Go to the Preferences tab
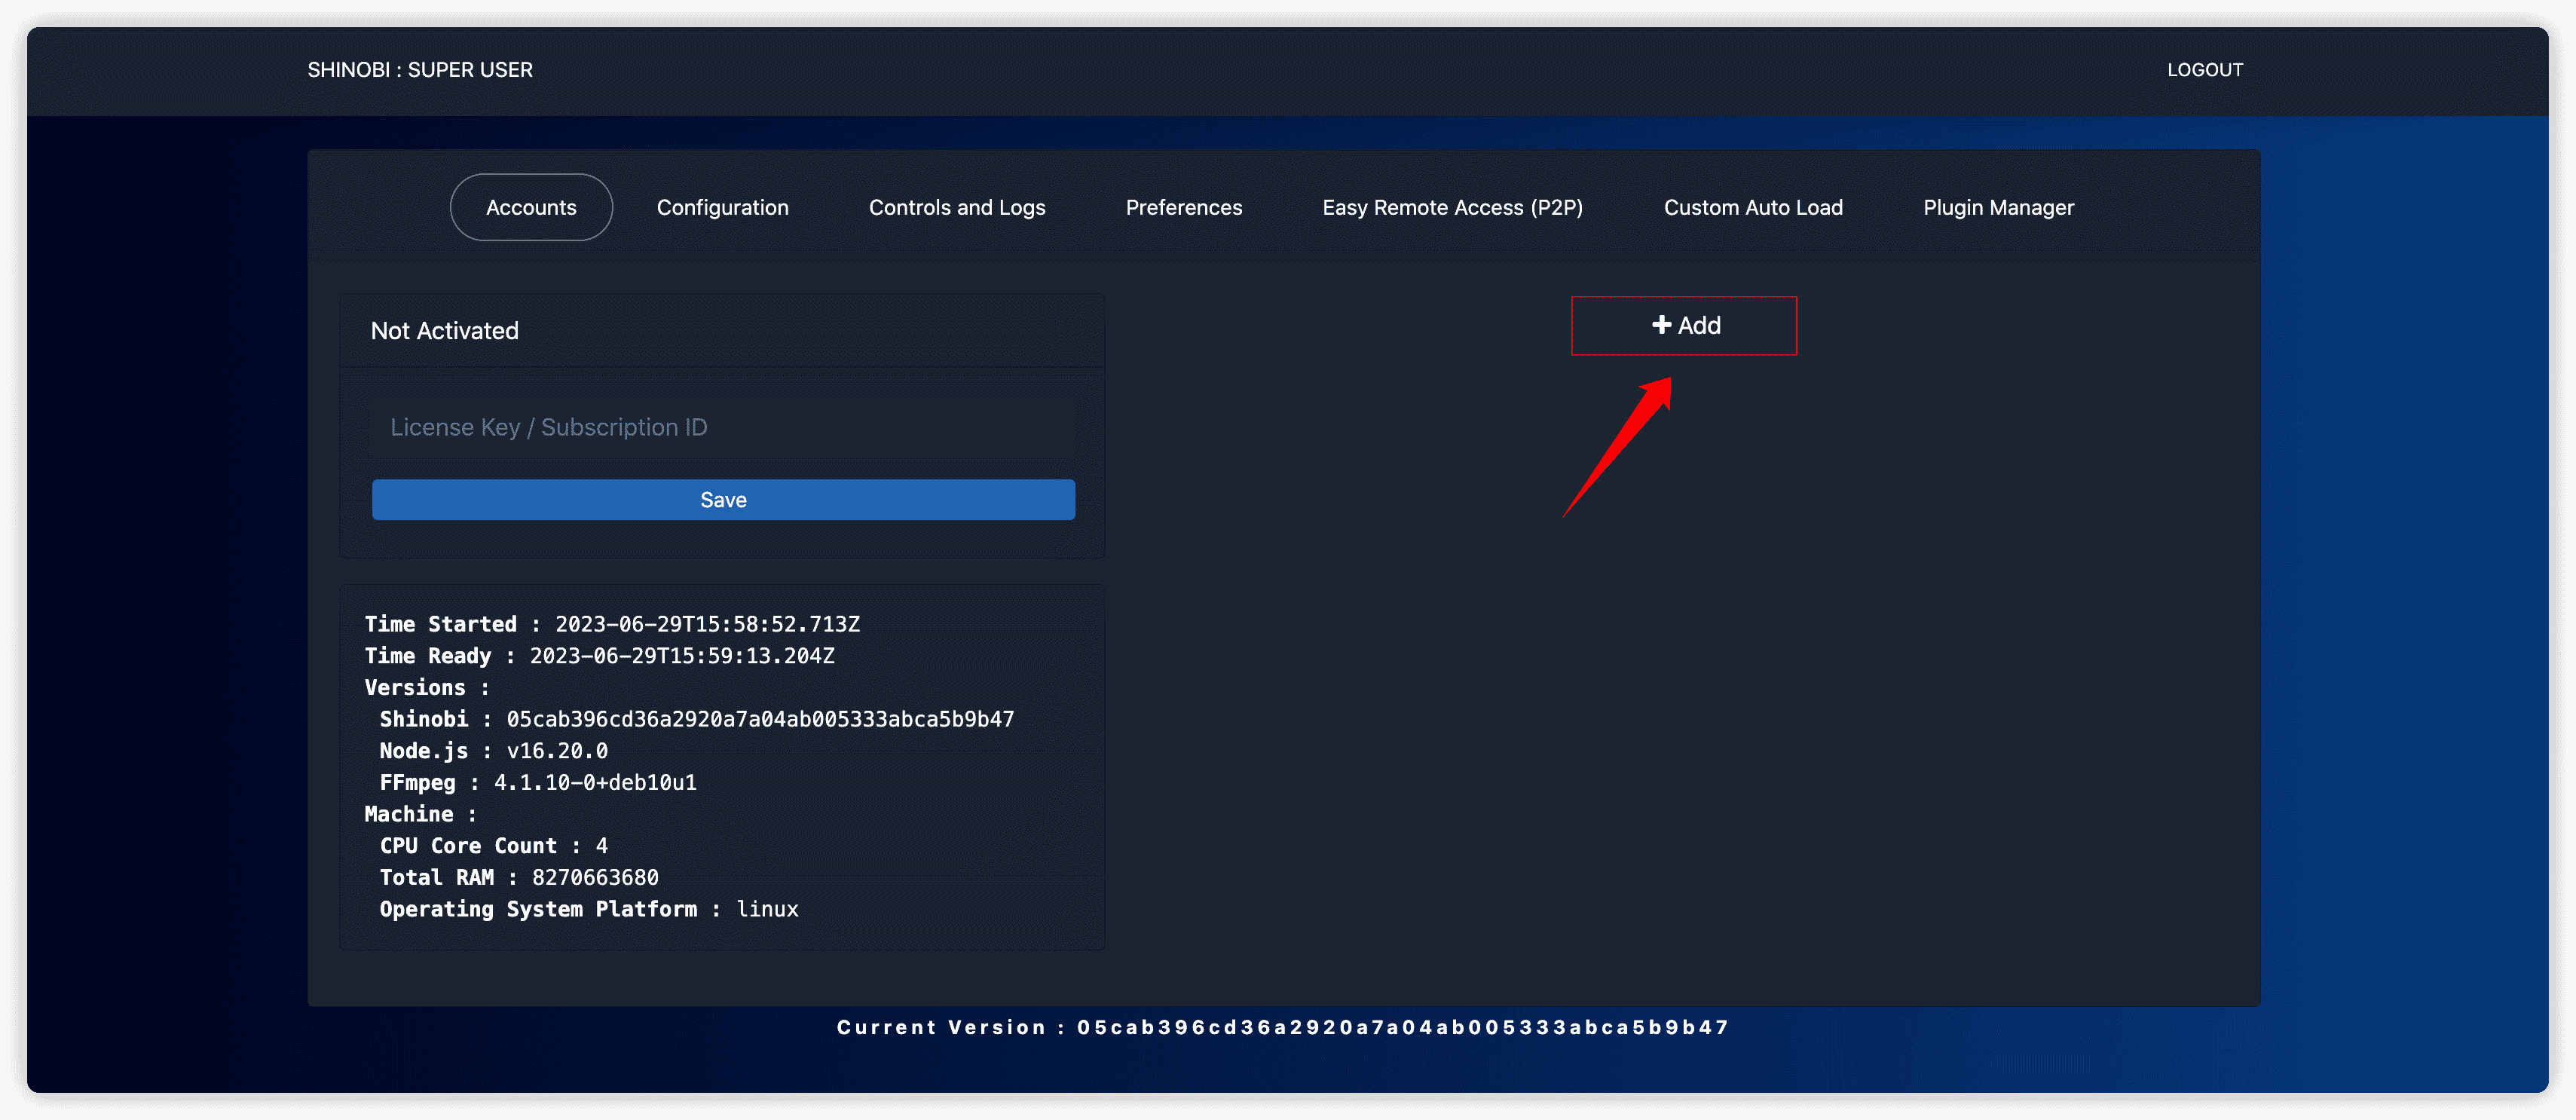 (x=1183, y=208)
